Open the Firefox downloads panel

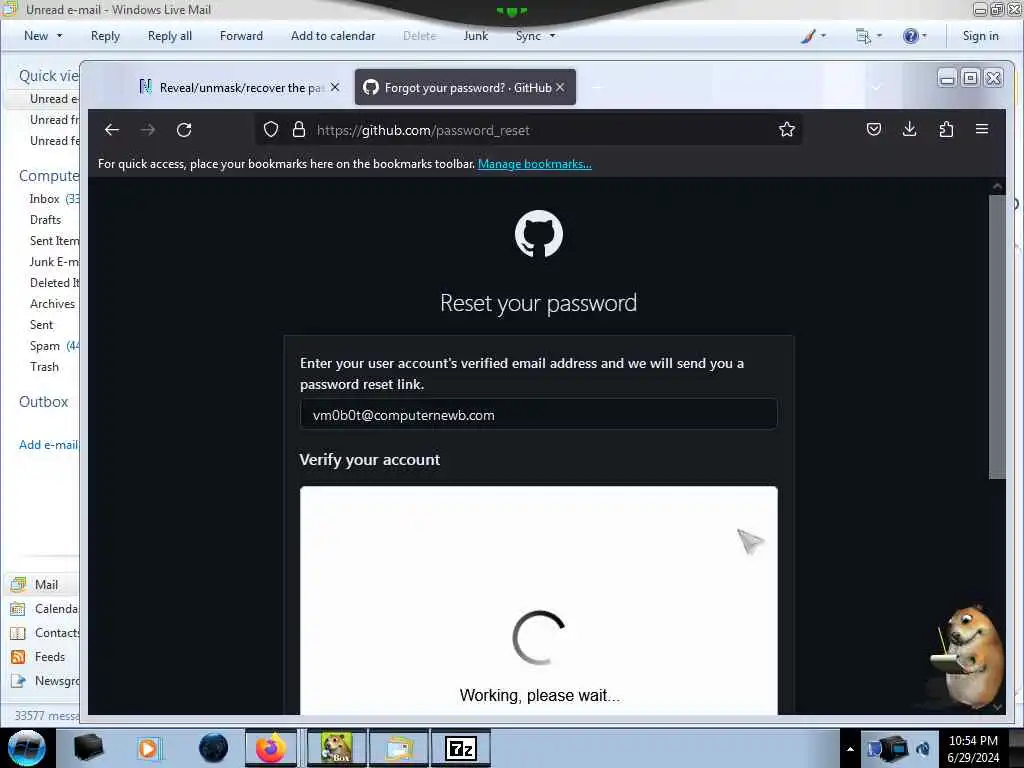(x=910, y=129)
